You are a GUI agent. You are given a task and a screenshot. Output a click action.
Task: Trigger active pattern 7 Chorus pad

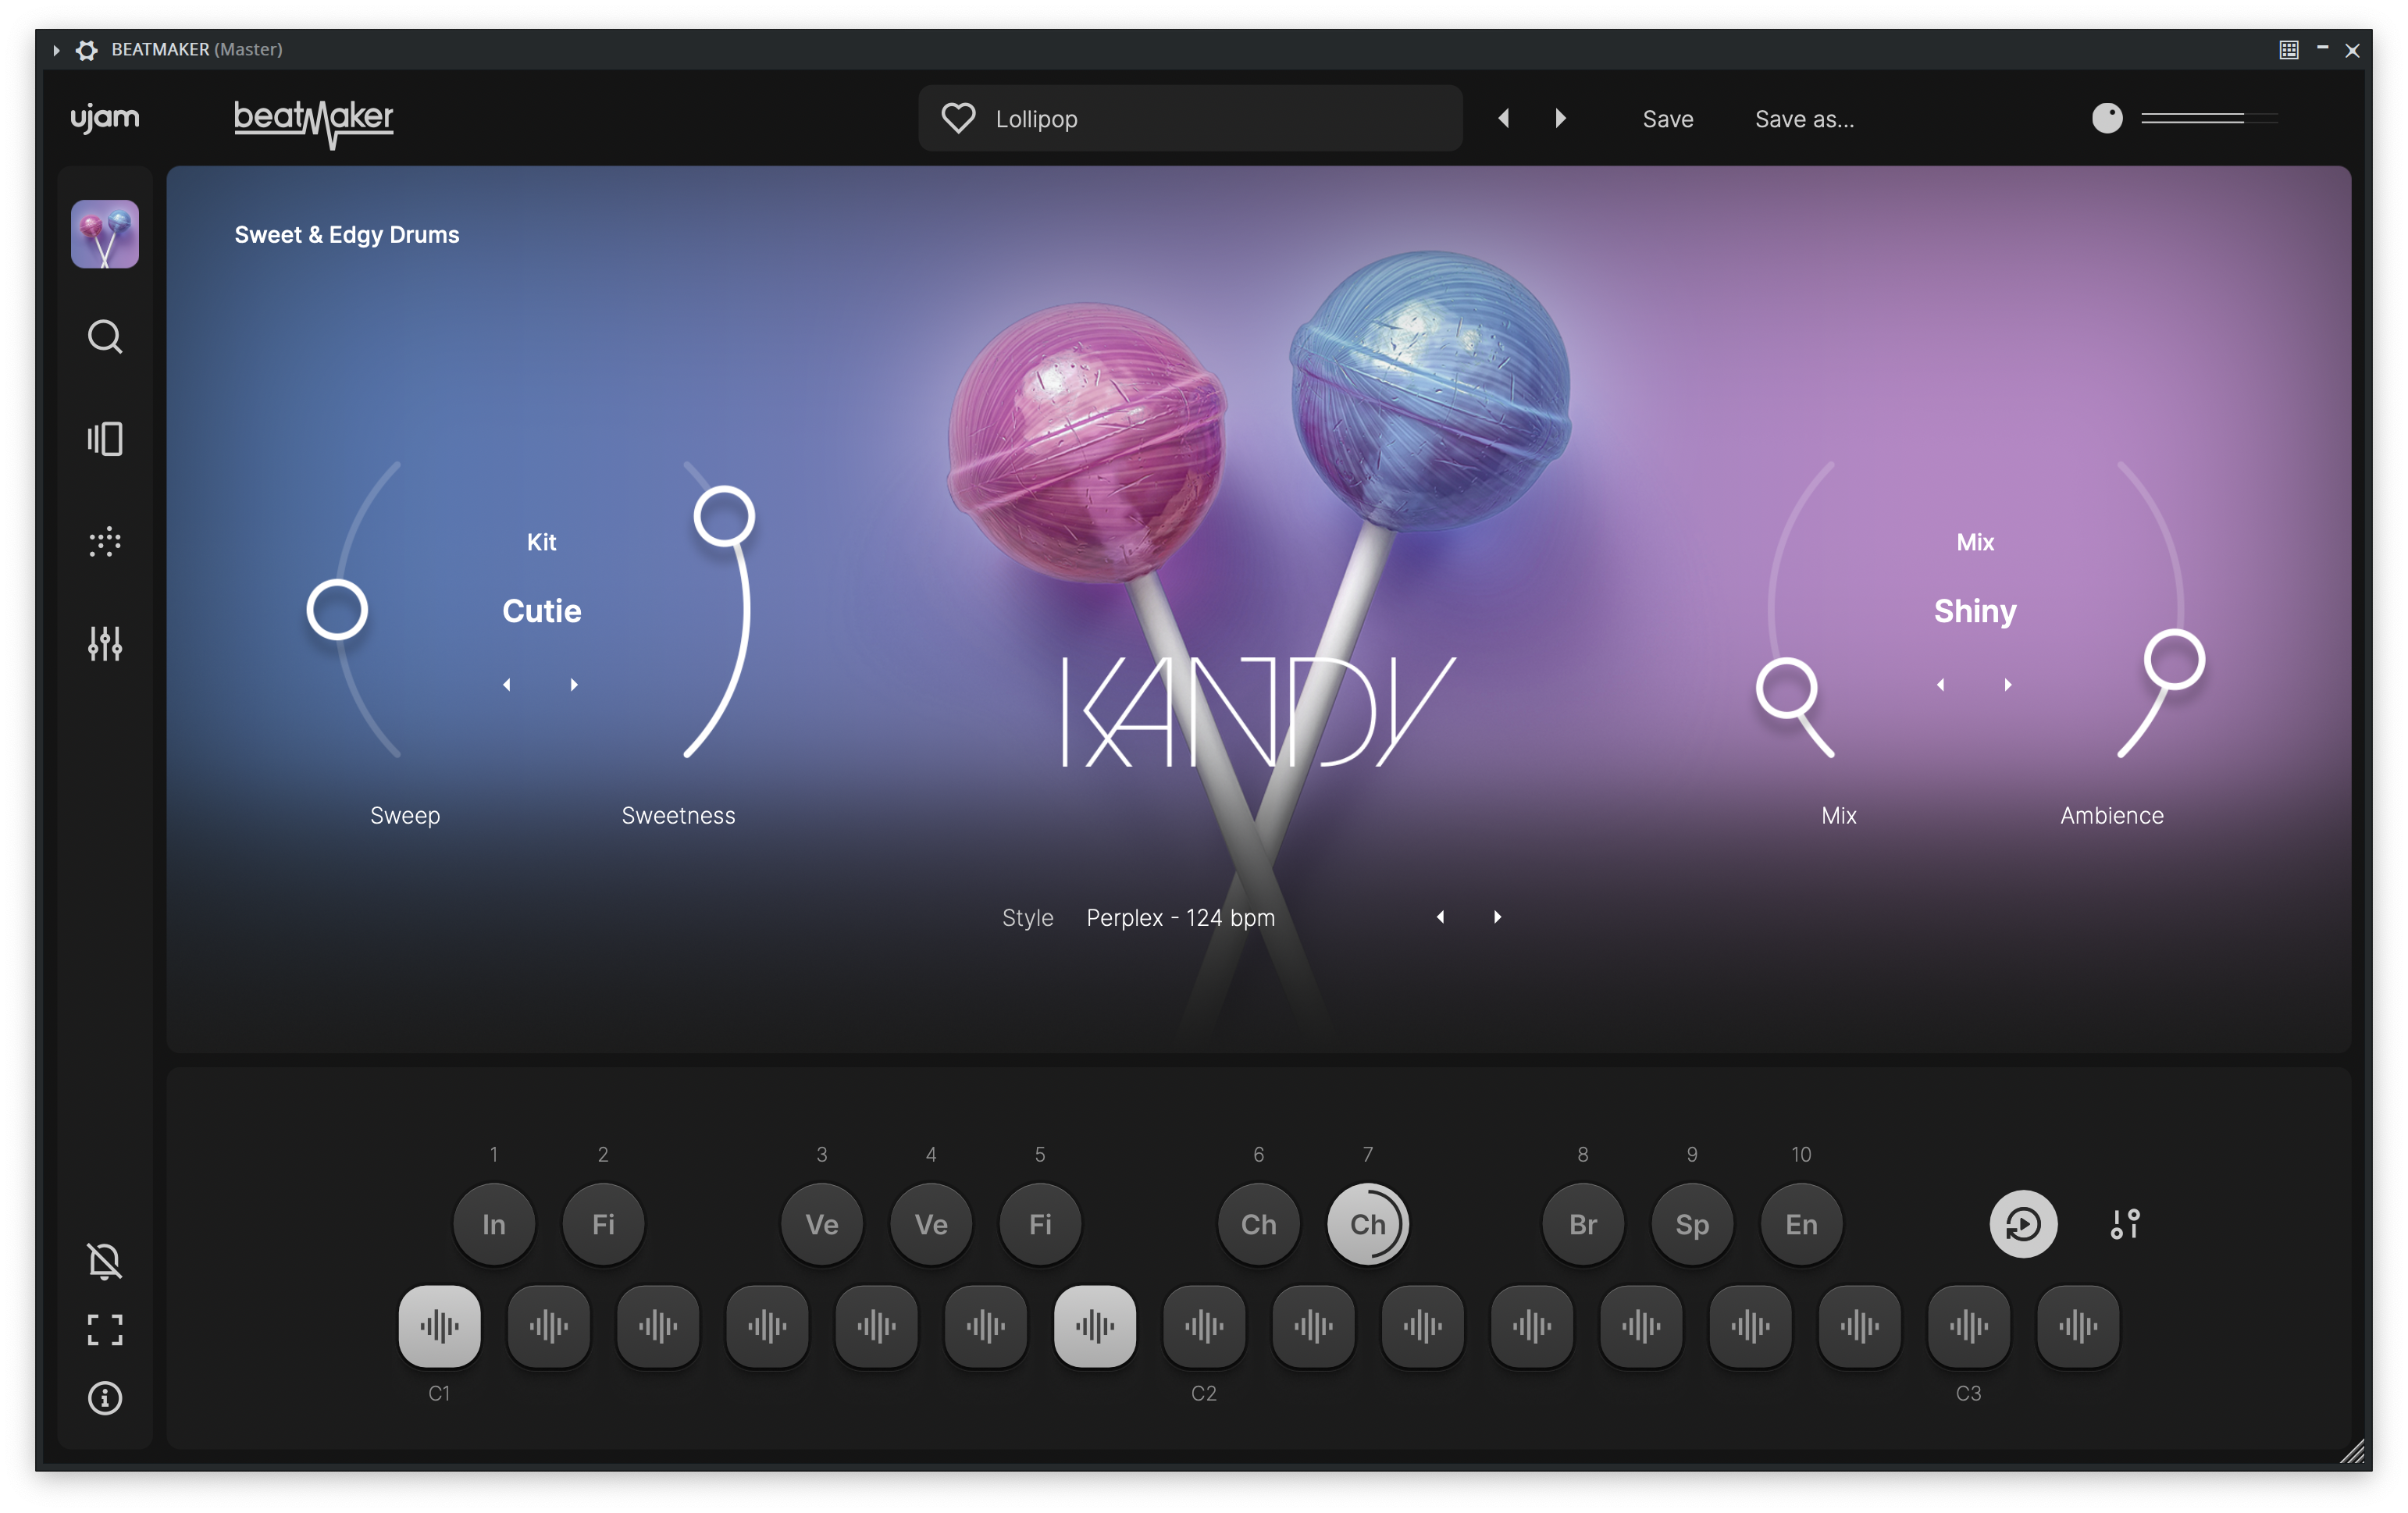pos(1368,1225)
